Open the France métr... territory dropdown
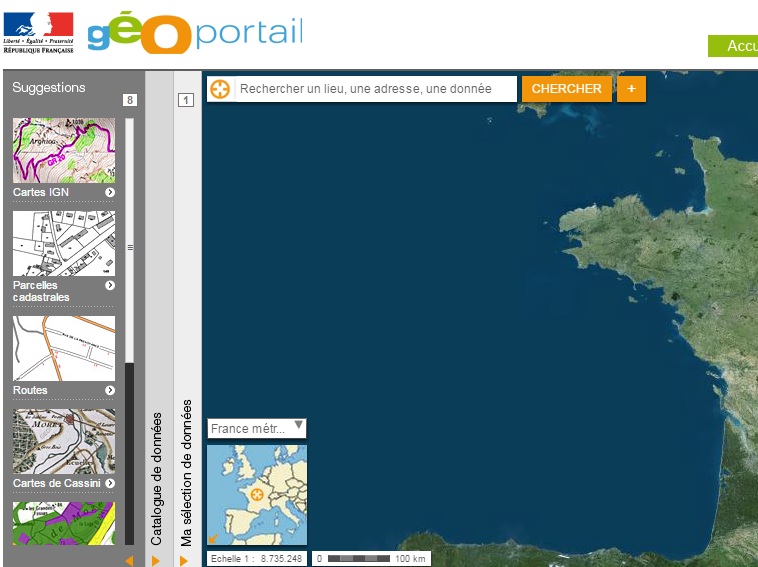Image resolution: width=758 pixels, height=567 pixels. coord(257,428)
